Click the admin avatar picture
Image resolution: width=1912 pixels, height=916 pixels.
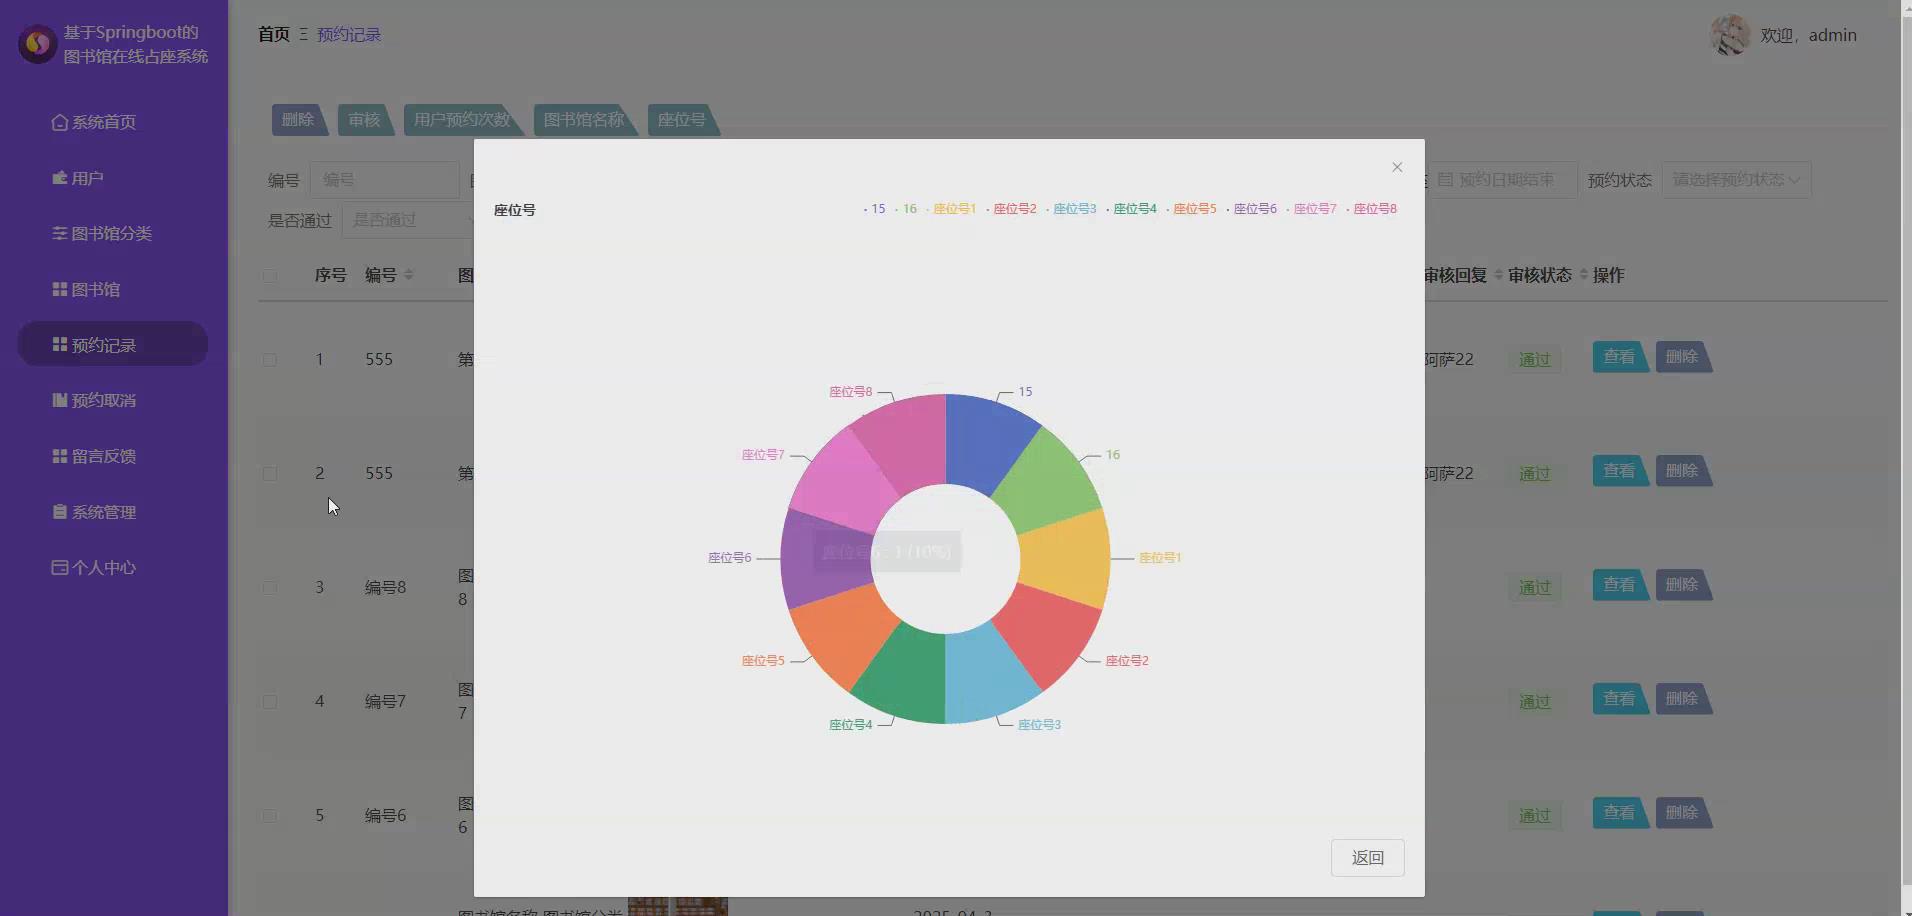tap(1730, 35)
